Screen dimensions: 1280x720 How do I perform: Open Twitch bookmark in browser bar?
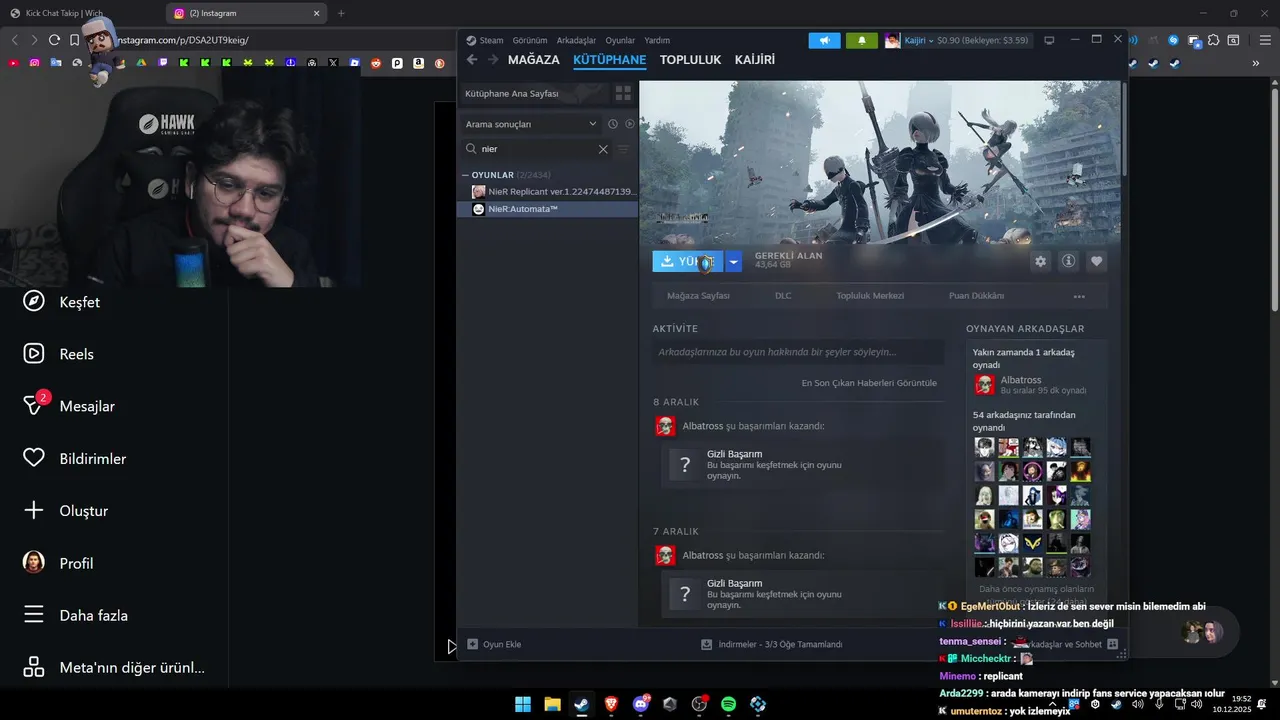click(162, 63)
